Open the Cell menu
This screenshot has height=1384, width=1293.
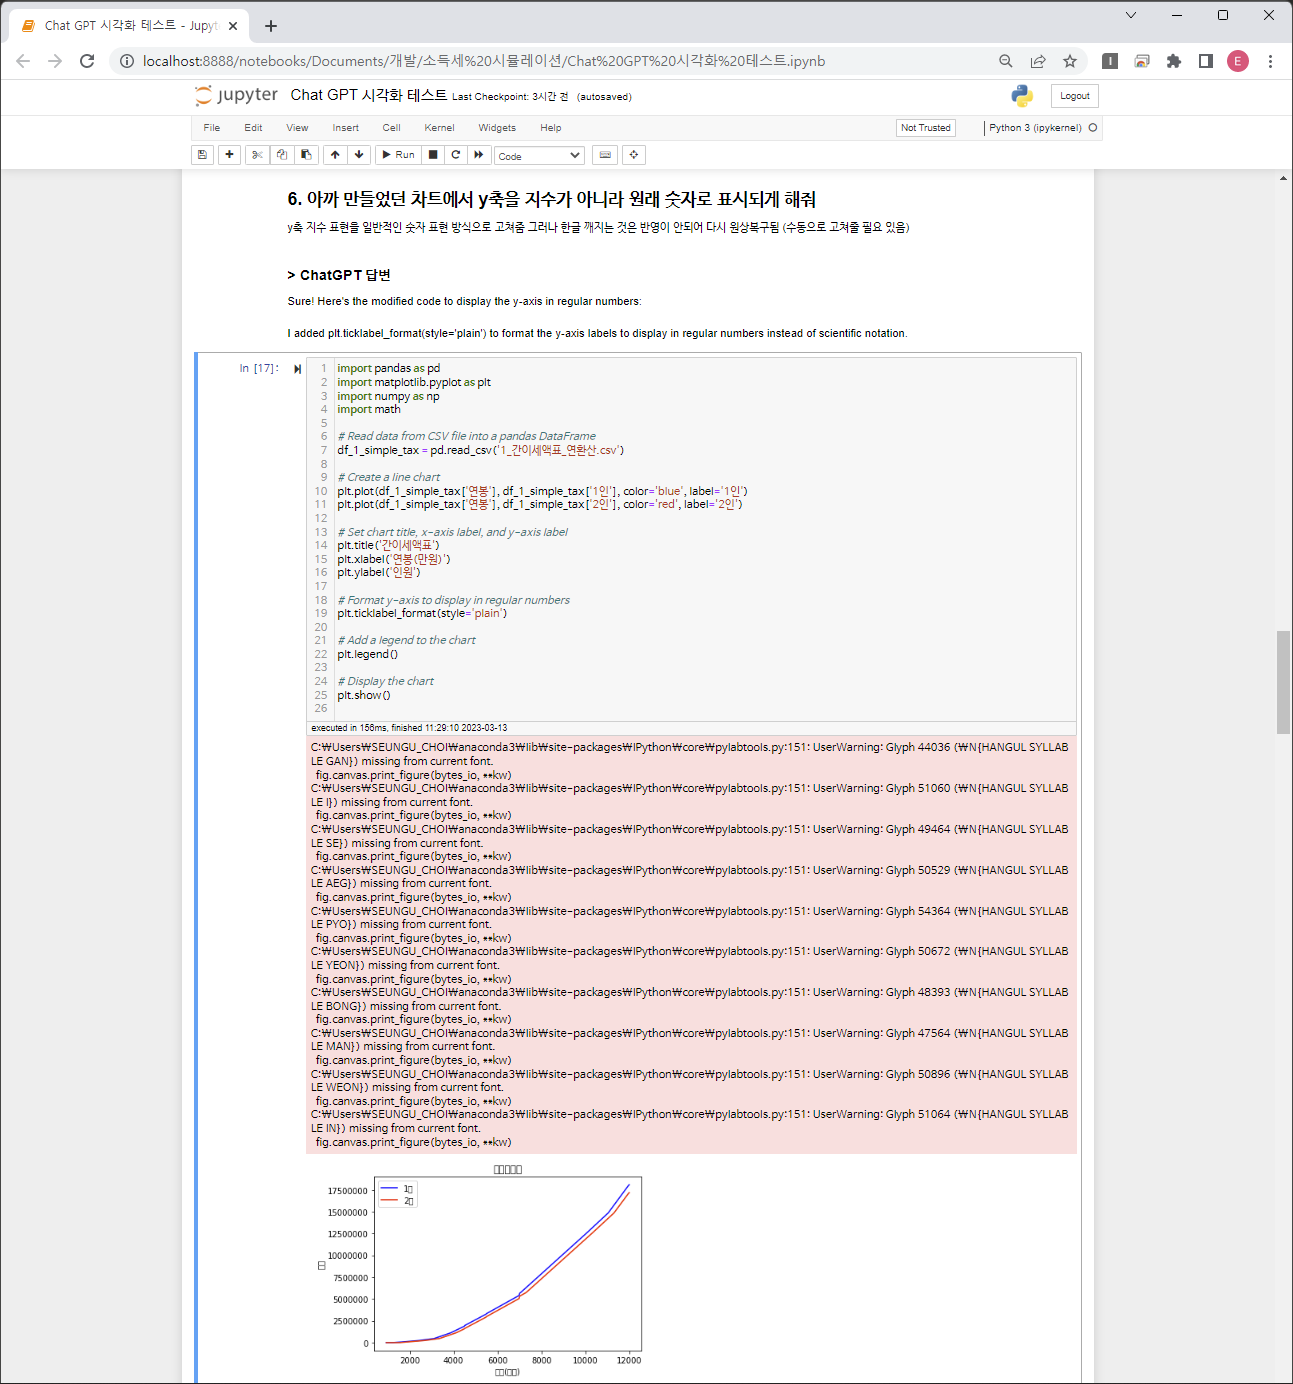(391, 128)
